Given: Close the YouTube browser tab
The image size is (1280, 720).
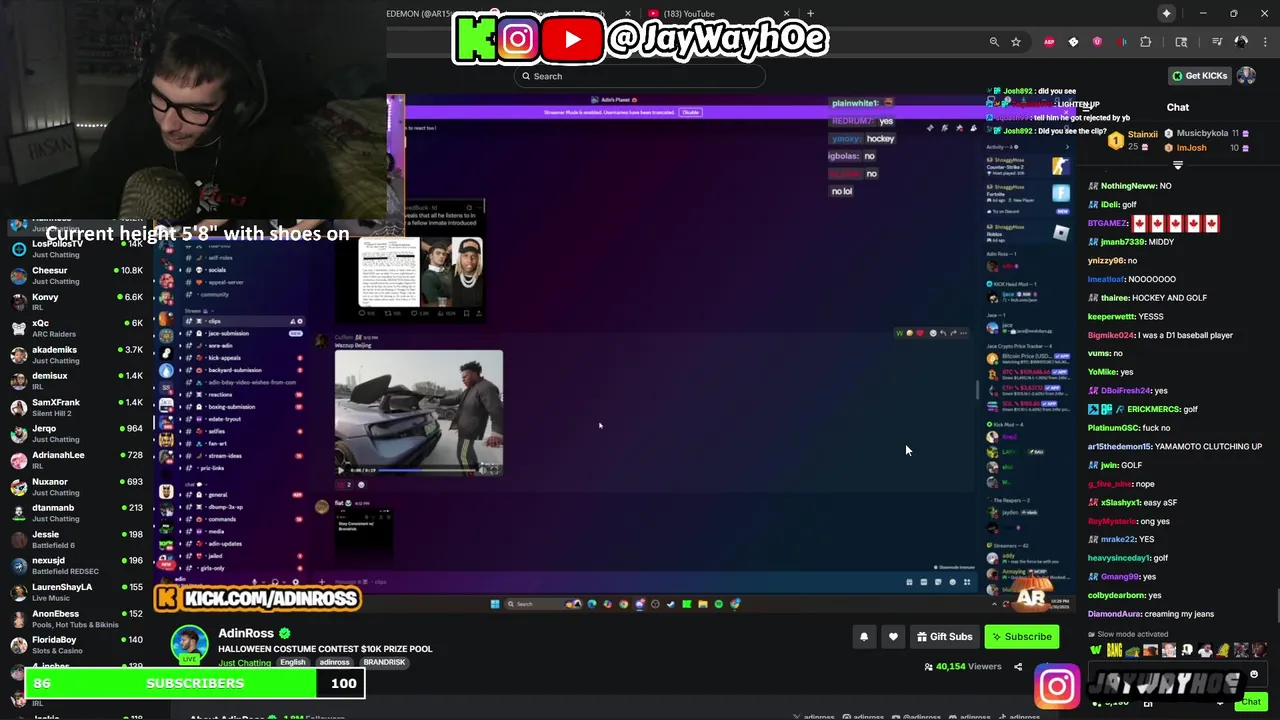Looking at the screenshot, I should coord(787,14).
